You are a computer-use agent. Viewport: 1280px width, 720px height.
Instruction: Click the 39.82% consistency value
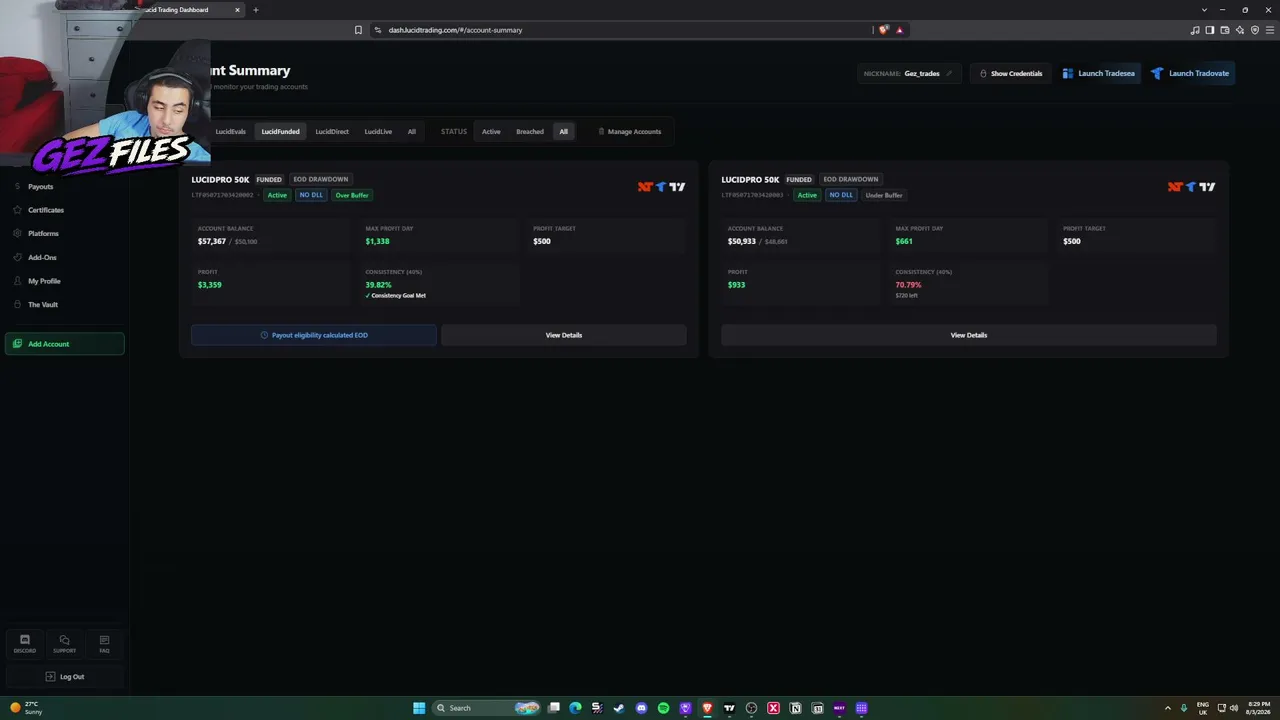coord(378,285)
